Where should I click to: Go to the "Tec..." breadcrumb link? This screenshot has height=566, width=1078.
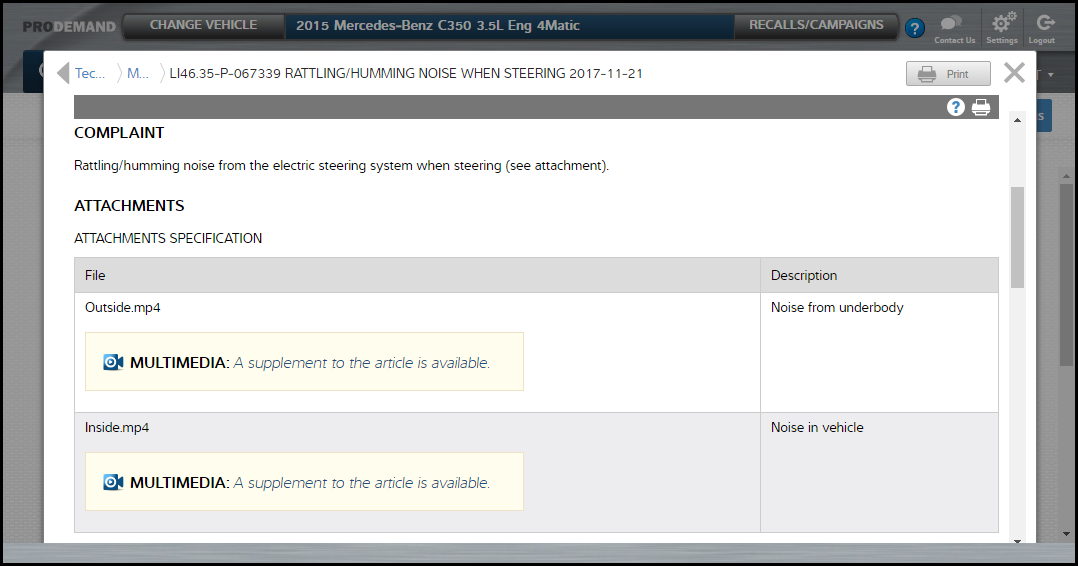point(90,74)
